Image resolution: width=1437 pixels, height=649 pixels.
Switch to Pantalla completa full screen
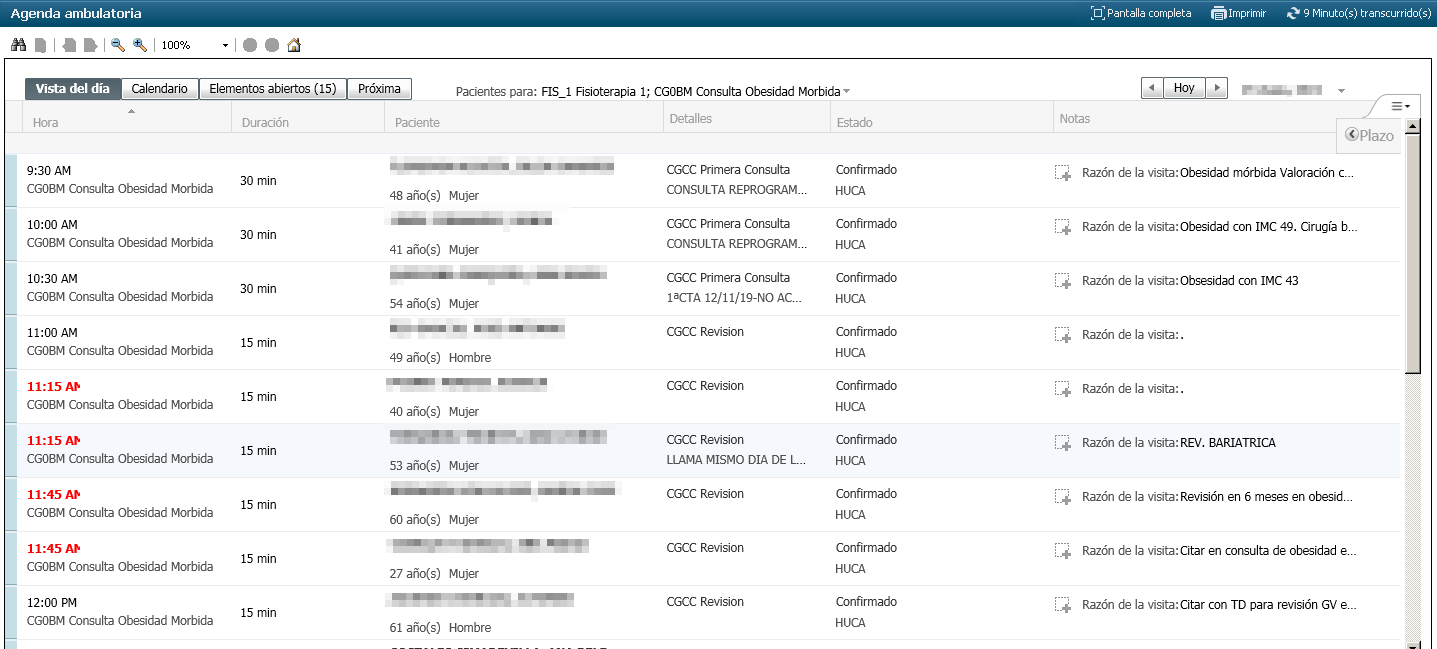tap(1141, 14)
